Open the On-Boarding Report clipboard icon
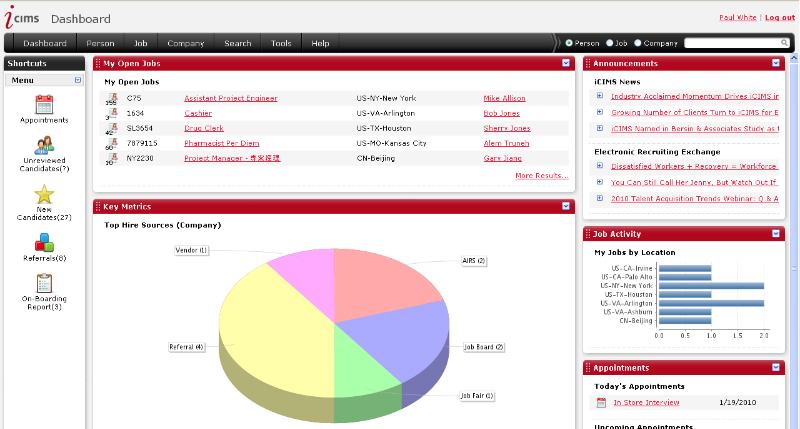Viewport: 800px width, 429px height. (44, 284)
